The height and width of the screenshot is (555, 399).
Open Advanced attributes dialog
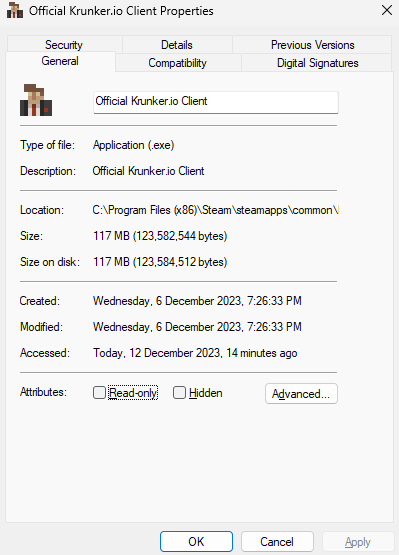click(x=301, y=394)
